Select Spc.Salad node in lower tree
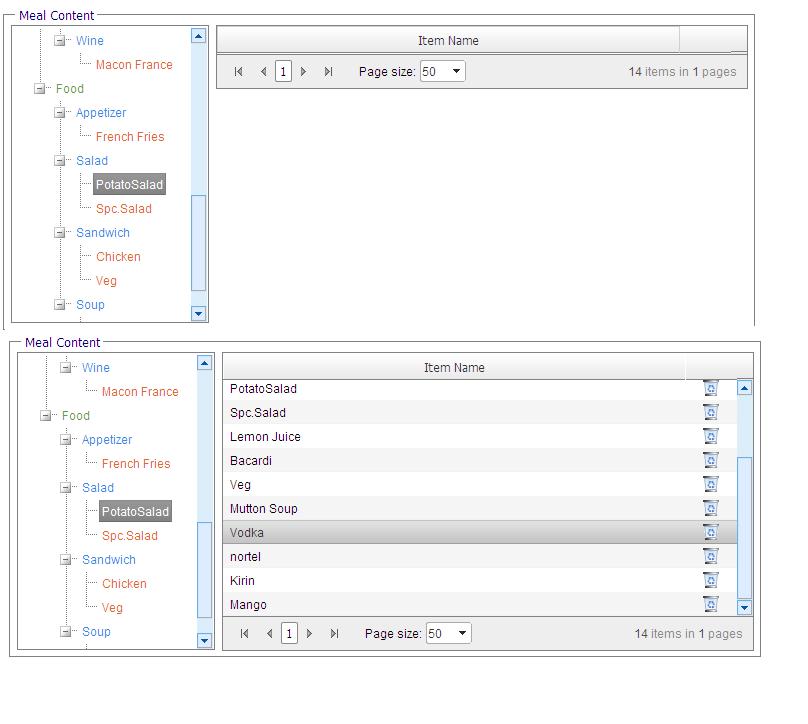This screenshot has width=808, height=724. tap(130, 536)
